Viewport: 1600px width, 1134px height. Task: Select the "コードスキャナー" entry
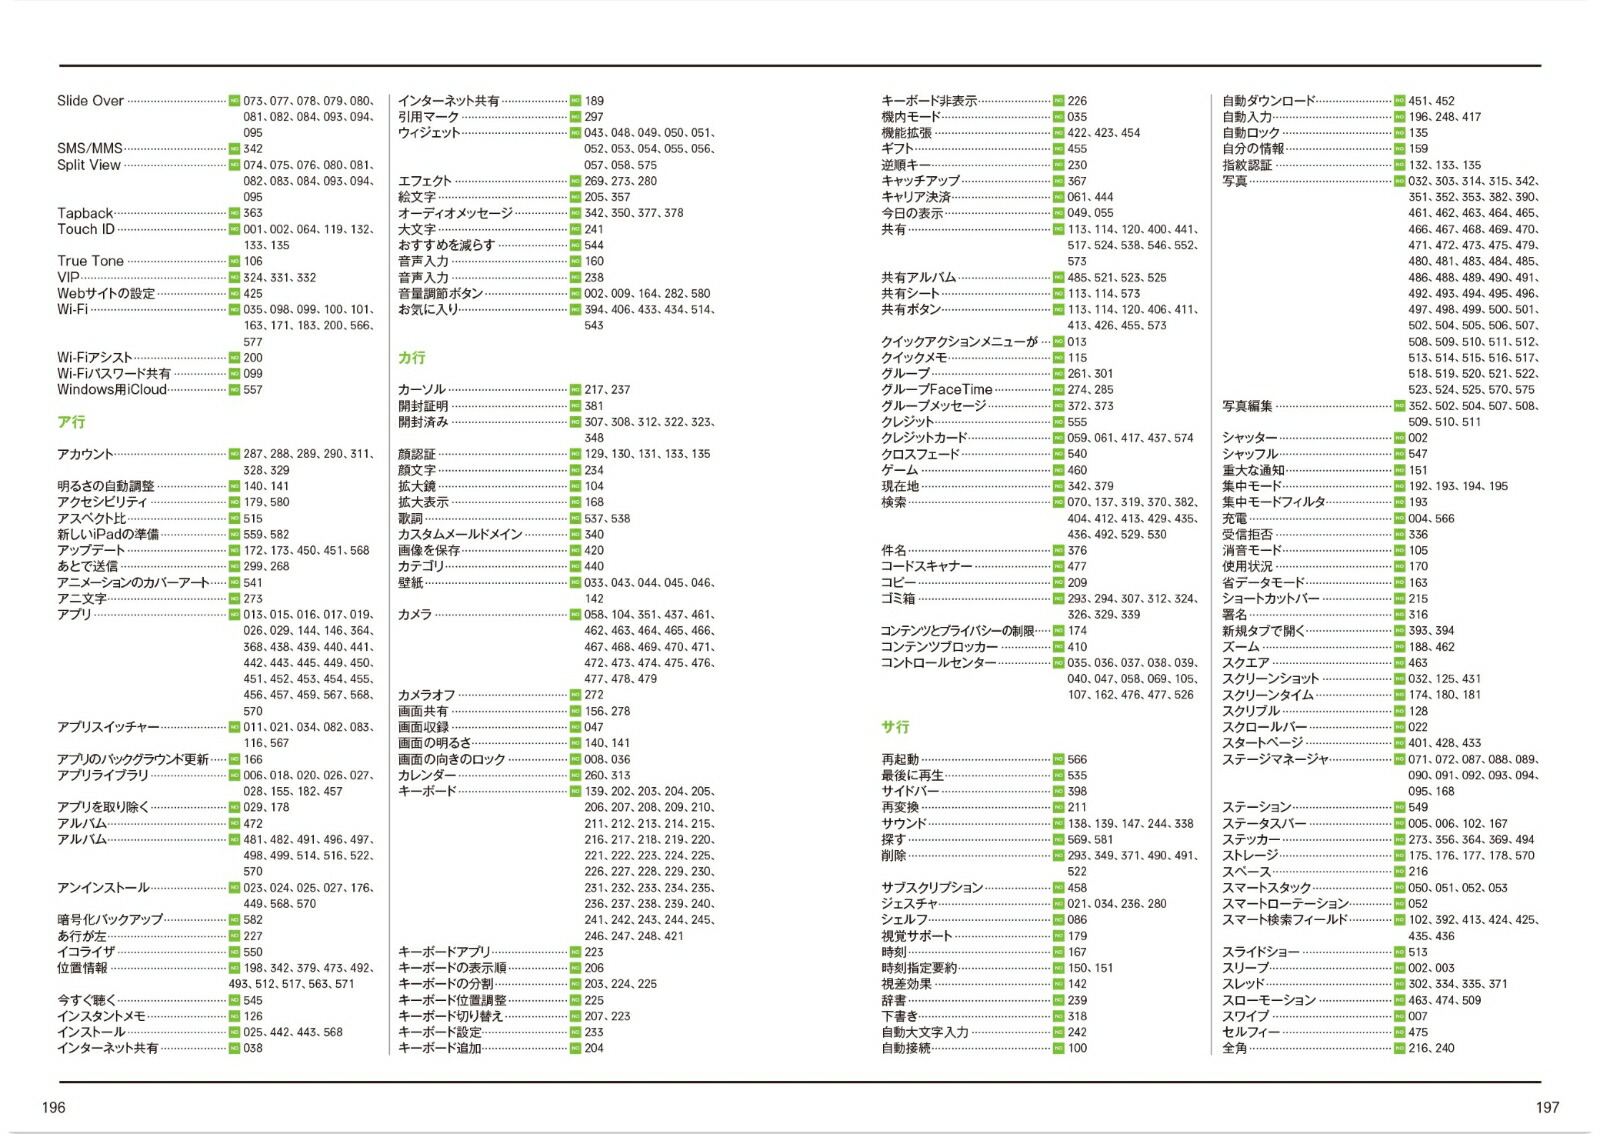pyautogui.click(x=926, y=566)
